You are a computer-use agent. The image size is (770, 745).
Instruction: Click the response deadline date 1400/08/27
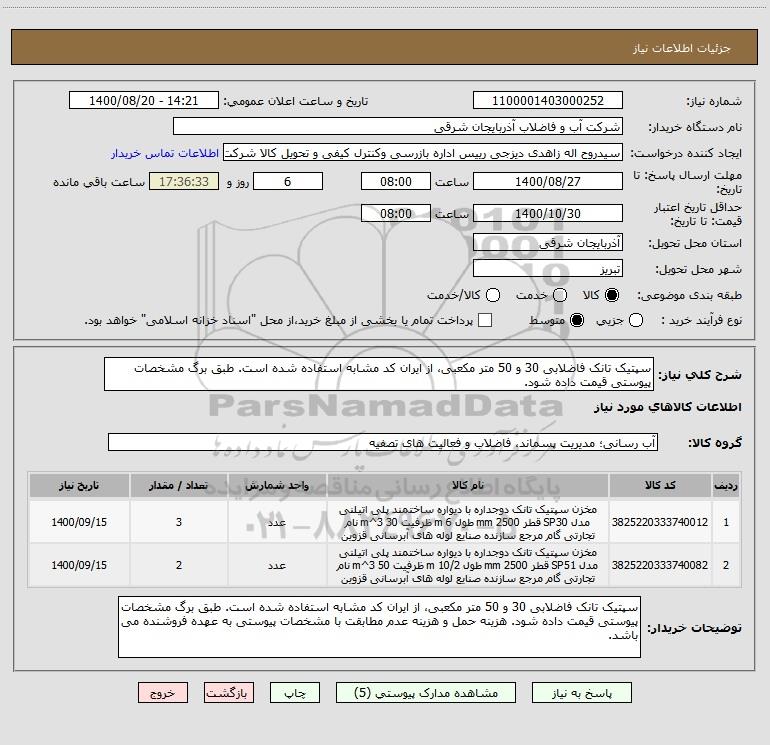pyautogui.click(x=548, y=182)
